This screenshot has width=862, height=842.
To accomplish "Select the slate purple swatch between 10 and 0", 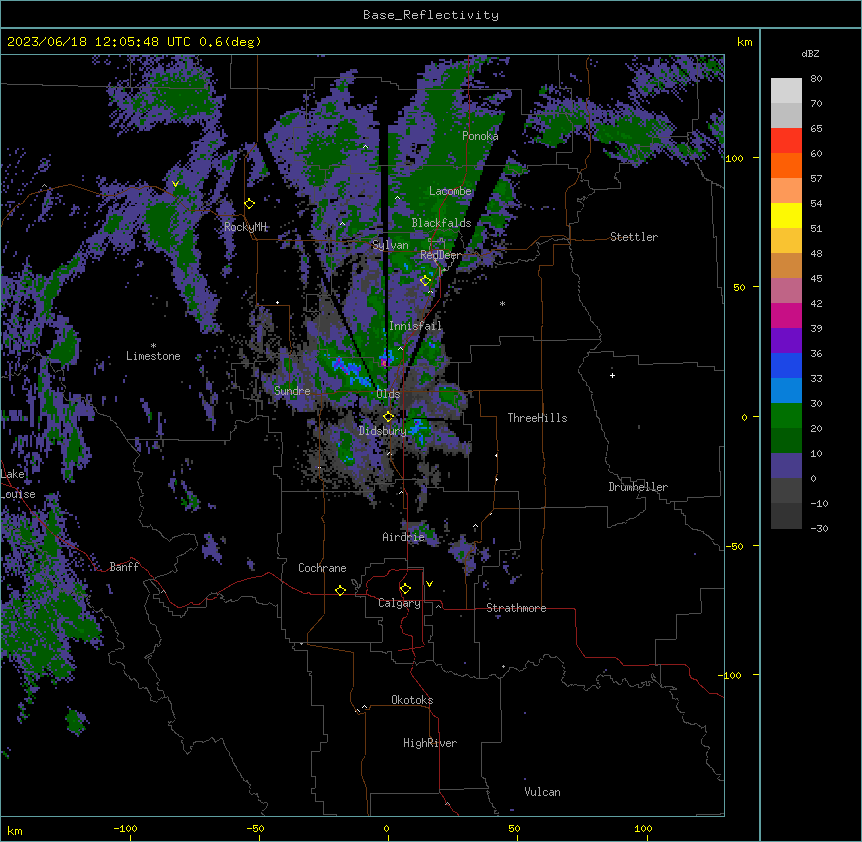I will tap(786, 466).
